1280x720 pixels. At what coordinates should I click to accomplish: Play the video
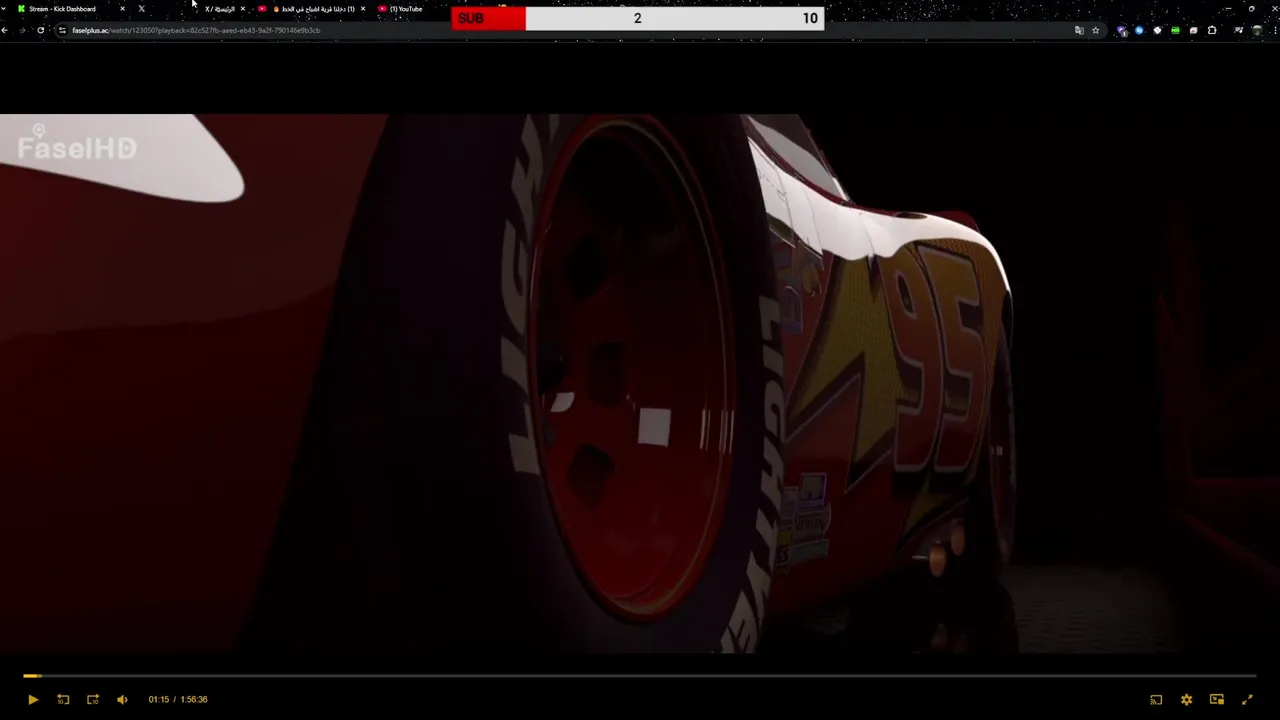[x=32, y=699]
